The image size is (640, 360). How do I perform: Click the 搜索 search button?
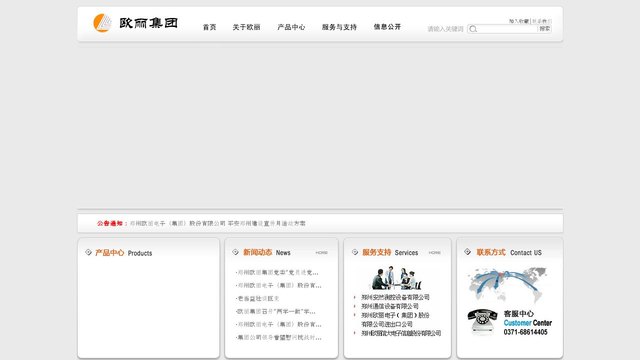544,29
